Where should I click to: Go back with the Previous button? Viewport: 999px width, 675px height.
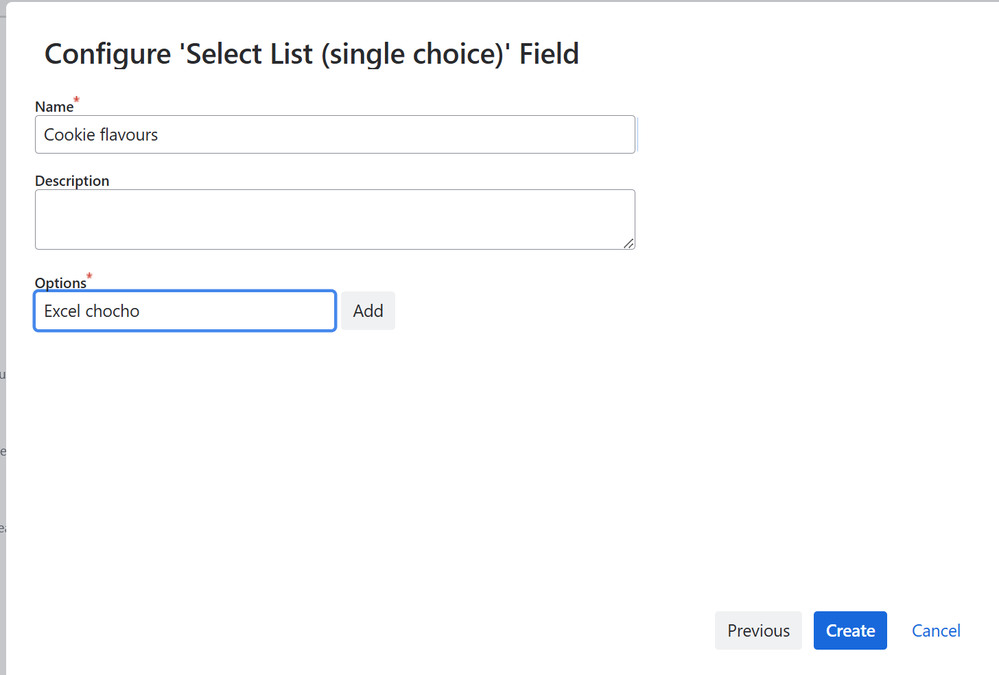pyautogui.click(x=758, y=631)
